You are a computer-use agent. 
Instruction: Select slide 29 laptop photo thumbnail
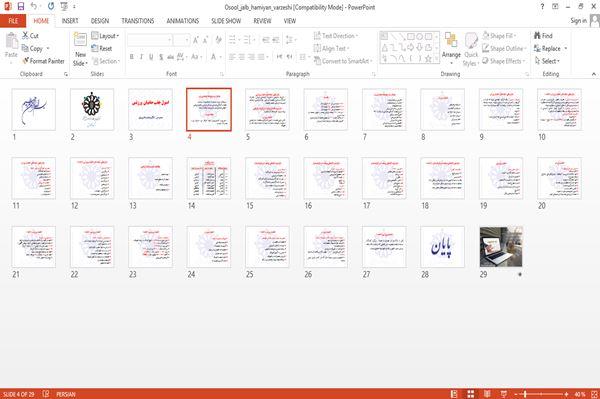[501, 247]
